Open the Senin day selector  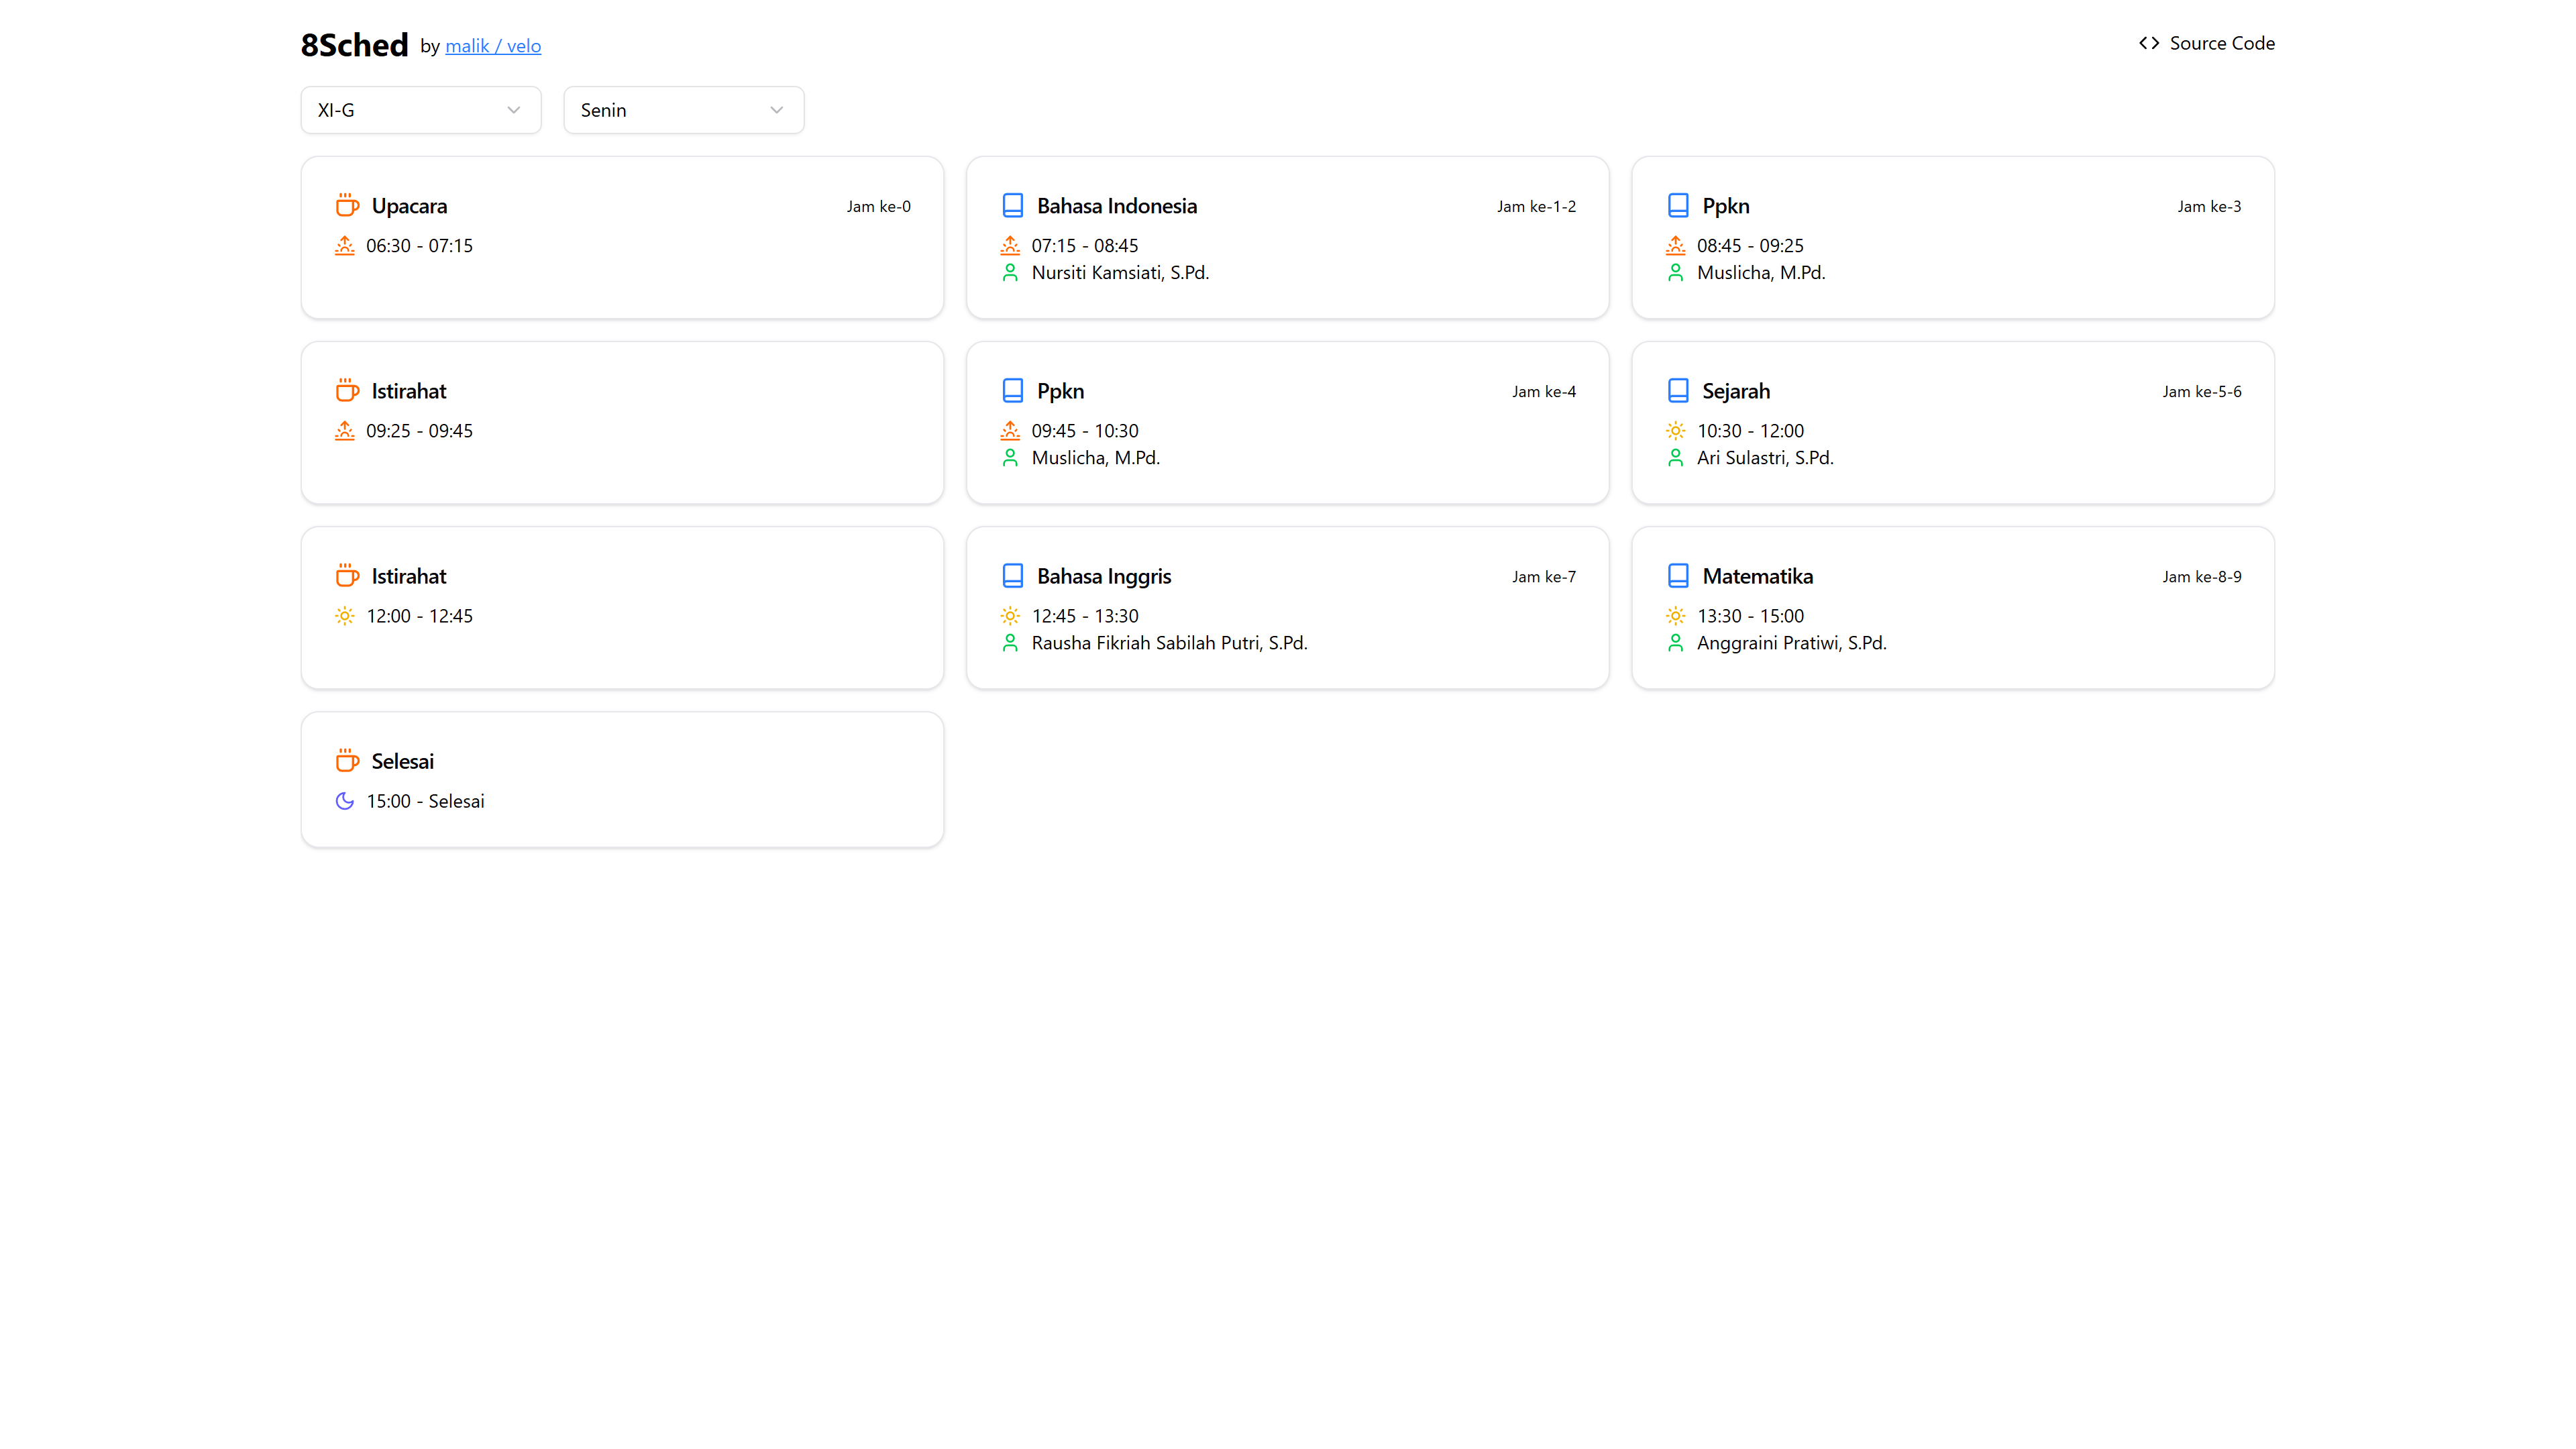[x=683, y=110]
